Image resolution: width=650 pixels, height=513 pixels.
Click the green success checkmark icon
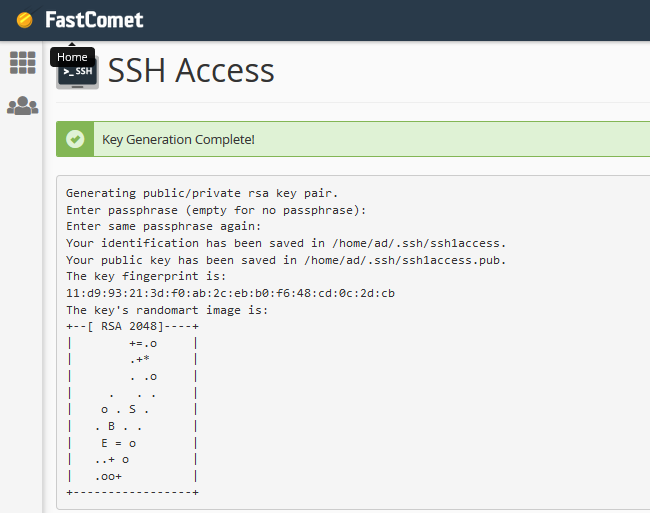click(x=75, y=139)
